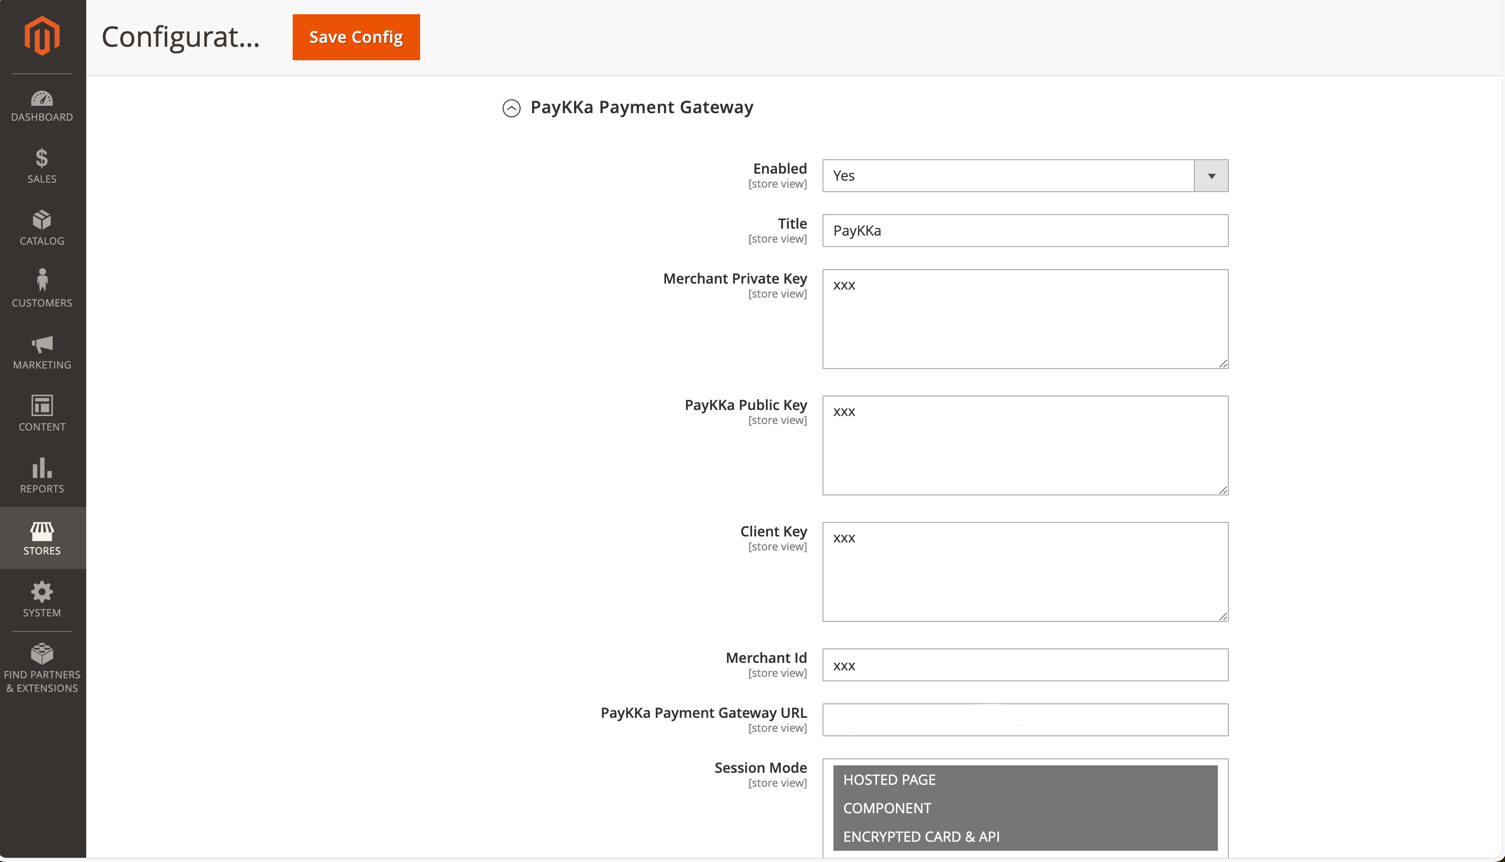Click the PayKKa Public Key textarea
This screenshot has height=862, width=1505.
[1025, 445]
